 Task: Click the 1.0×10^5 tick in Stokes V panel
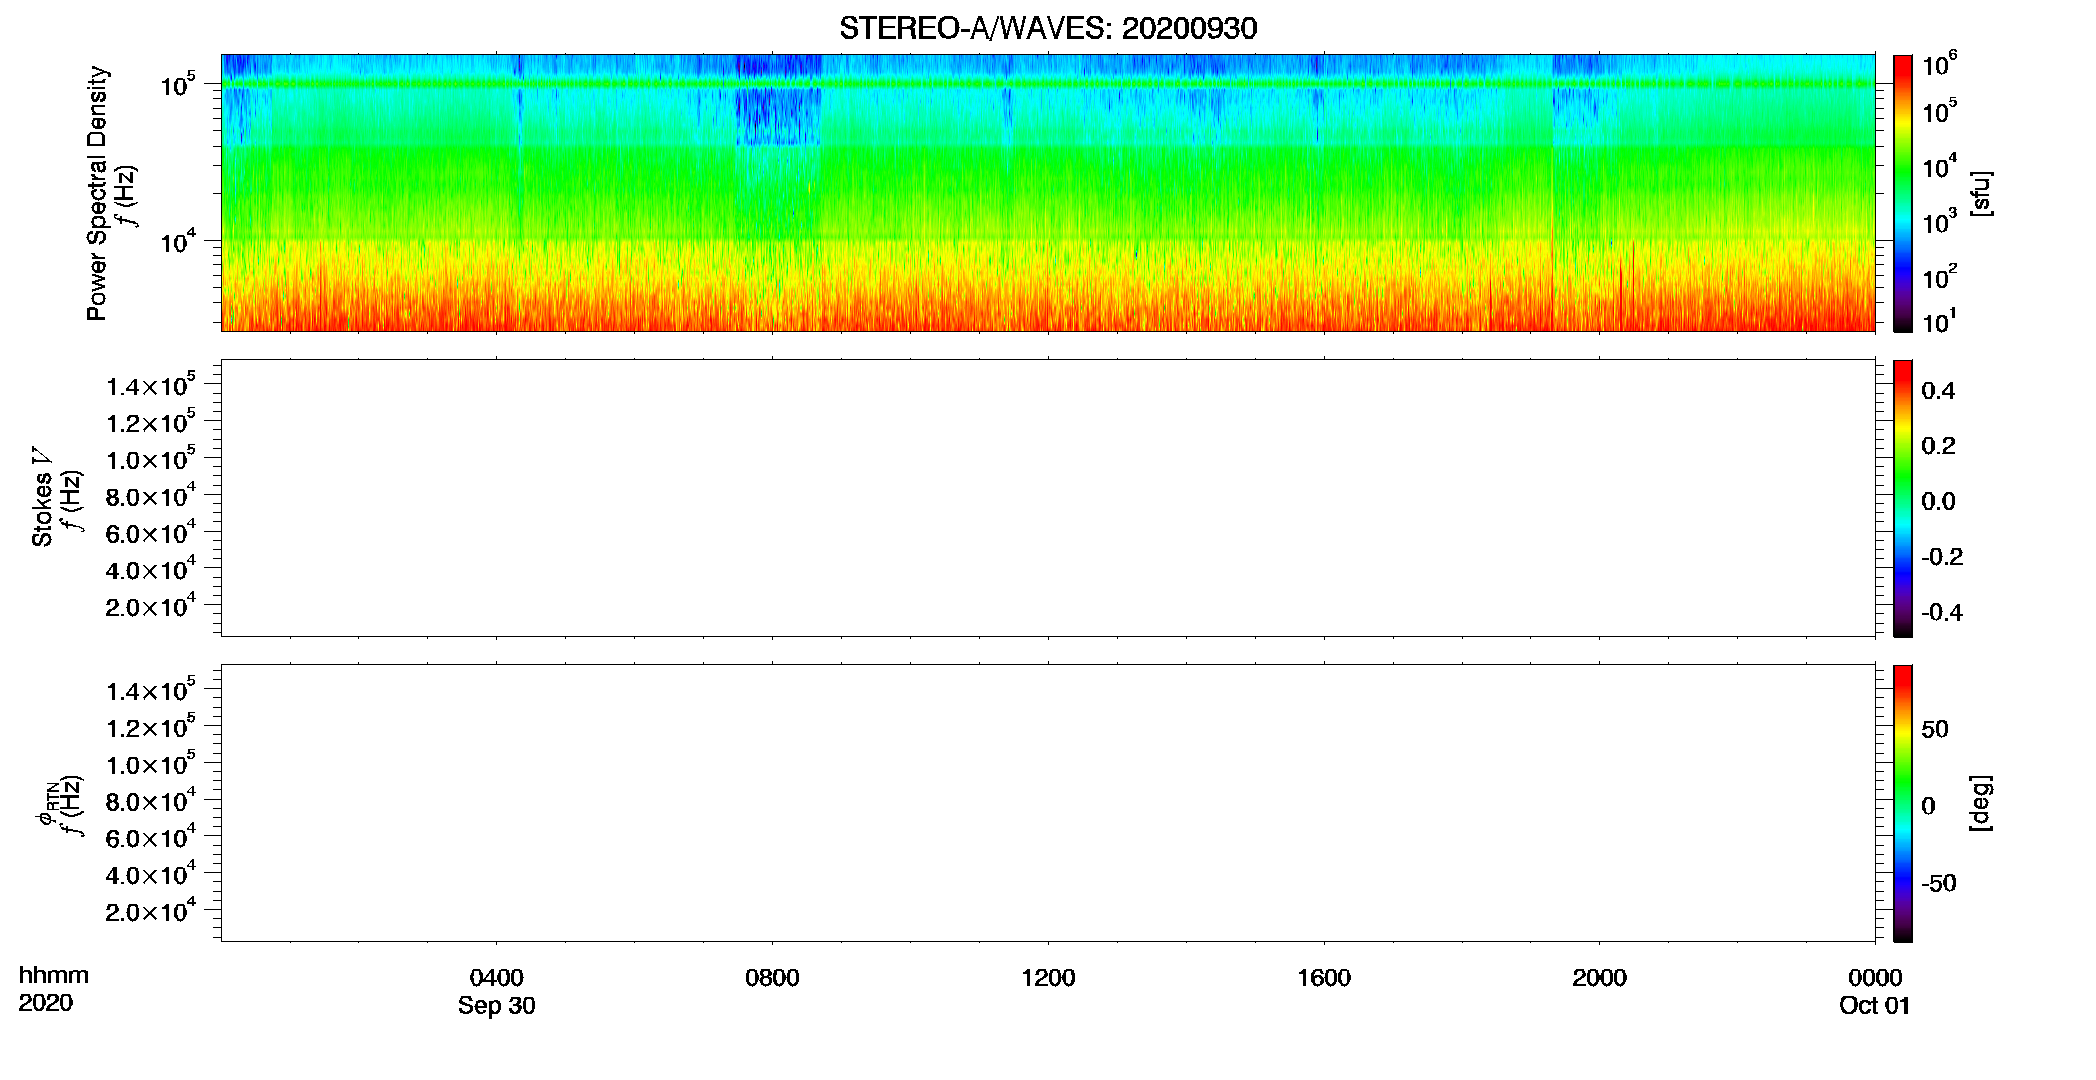(151, 459)
